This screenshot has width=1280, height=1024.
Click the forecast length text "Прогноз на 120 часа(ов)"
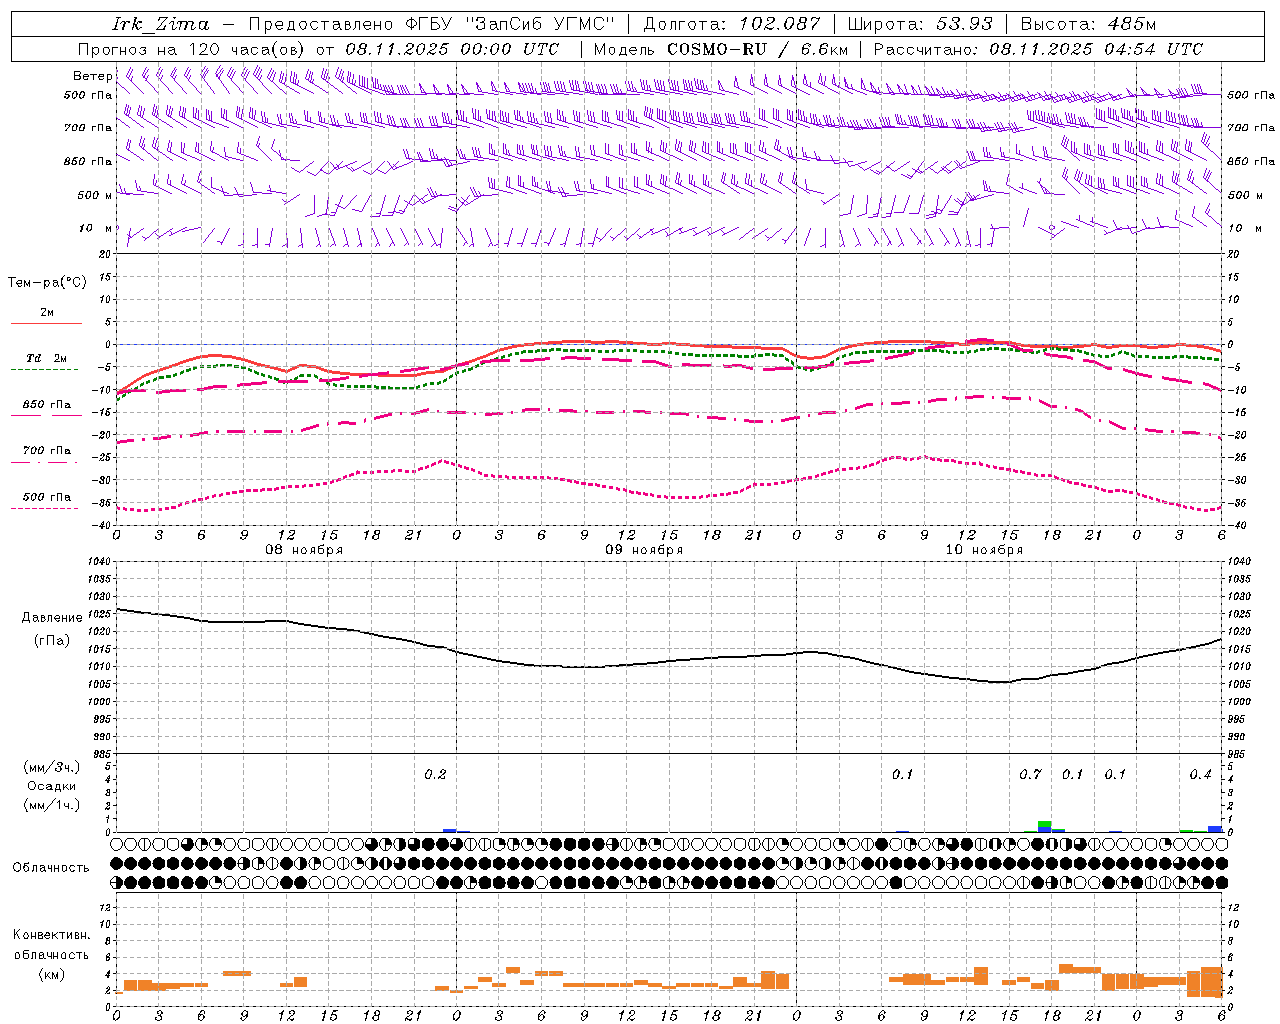point(193,49)
